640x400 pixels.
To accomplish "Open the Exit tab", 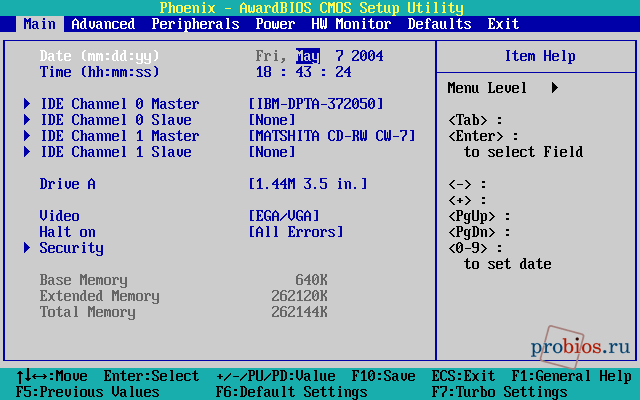I will (503, 24).
